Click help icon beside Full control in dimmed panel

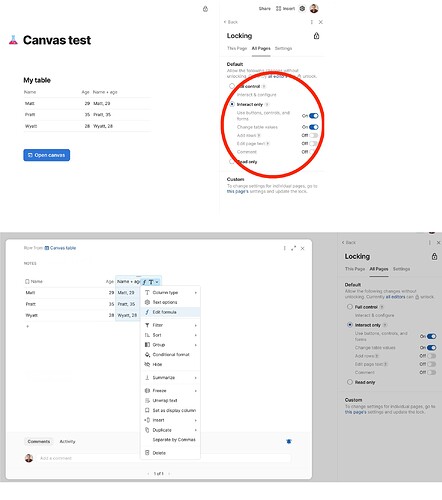pos(382,307)
